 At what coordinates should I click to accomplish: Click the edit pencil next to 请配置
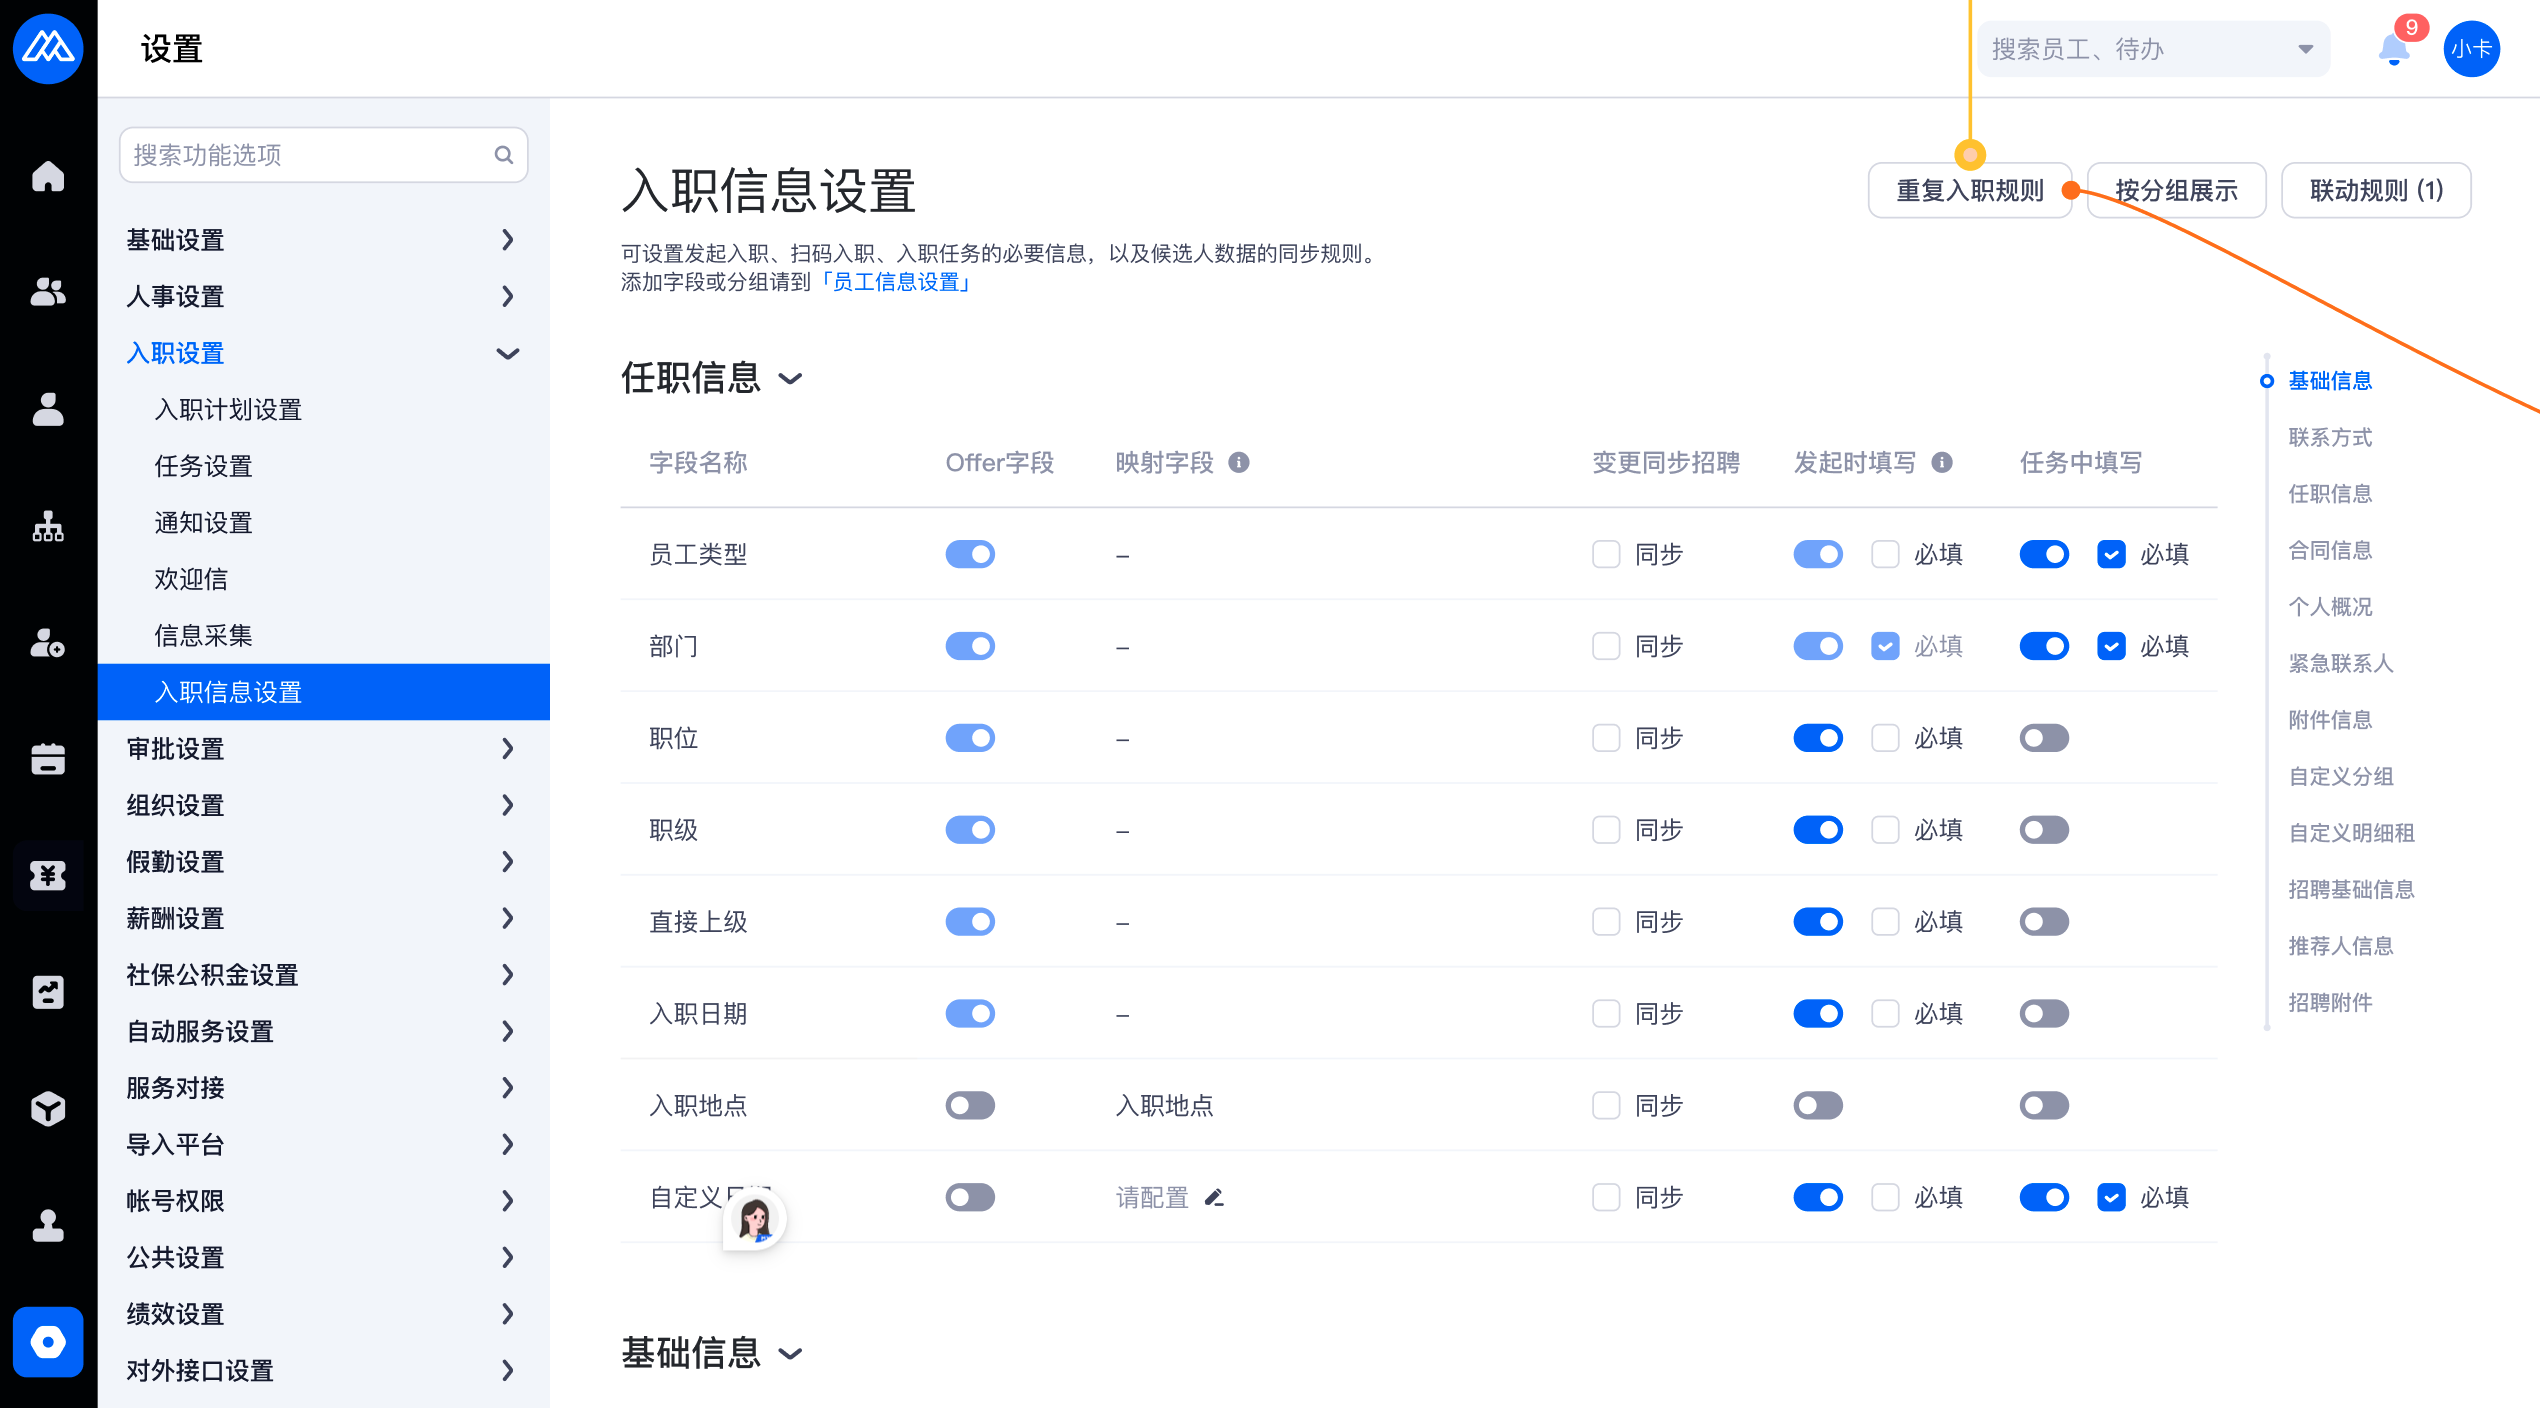[1214, 1197]
